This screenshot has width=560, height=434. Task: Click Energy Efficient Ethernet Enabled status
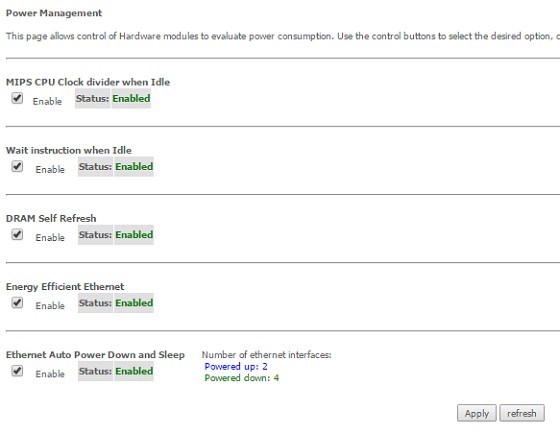[134, 303]
